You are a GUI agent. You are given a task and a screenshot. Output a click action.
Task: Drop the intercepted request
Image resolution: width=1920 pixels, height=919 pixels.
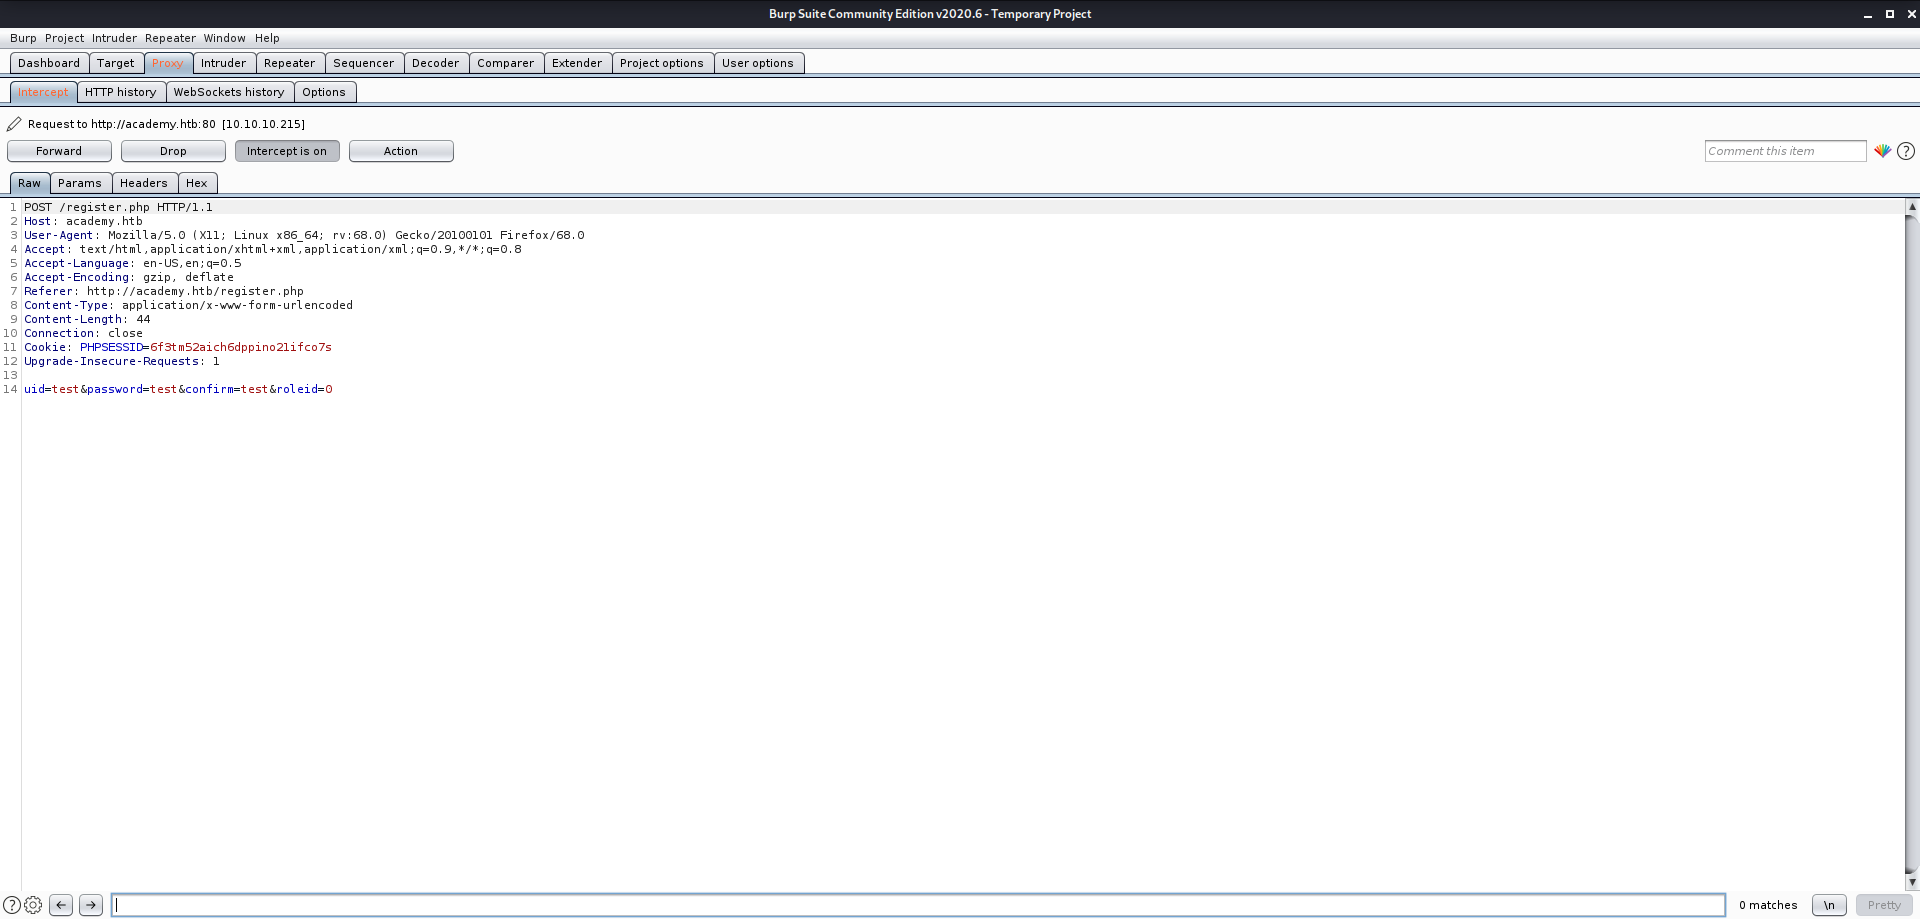tap(173, 151)
